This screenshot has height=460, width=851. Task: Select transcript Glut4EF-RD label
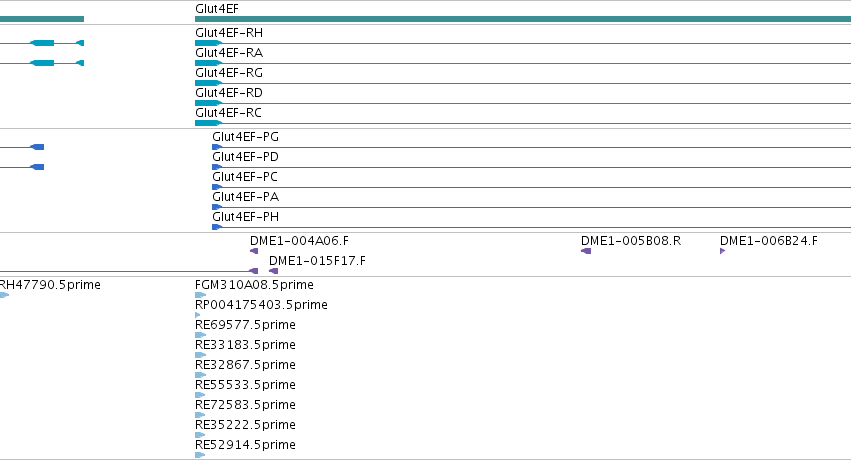pyautogui.click(x=228, y=93)
